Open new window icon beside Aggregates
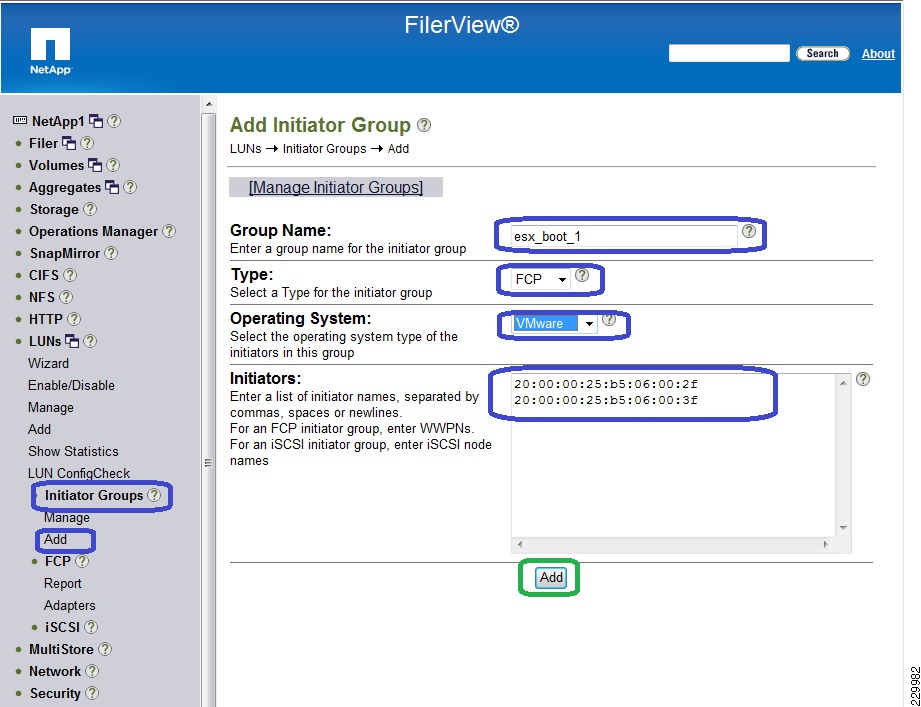 click(112, 187)
